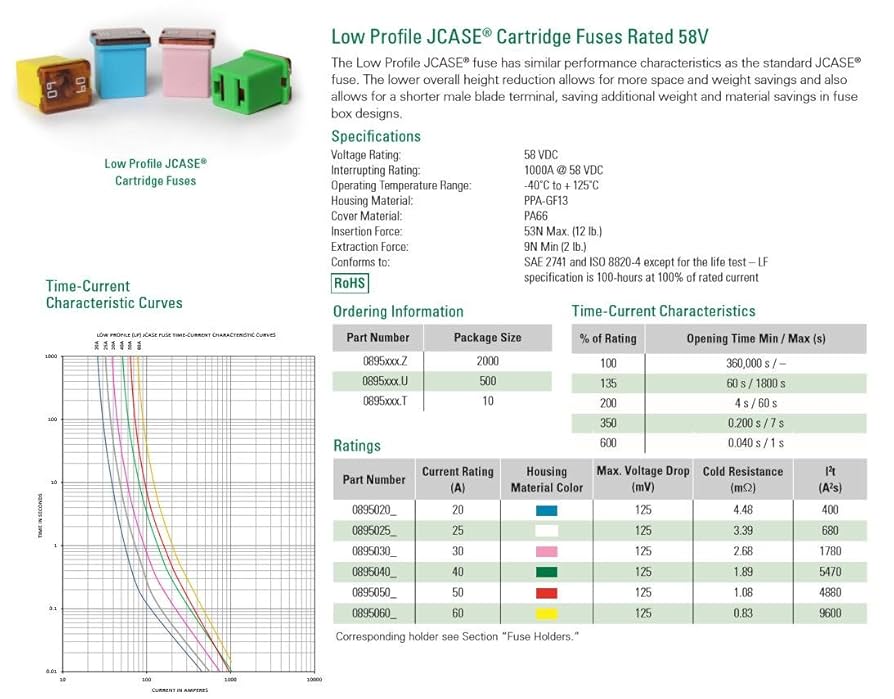Select the yellow color swatch for 0895060_

546,613
